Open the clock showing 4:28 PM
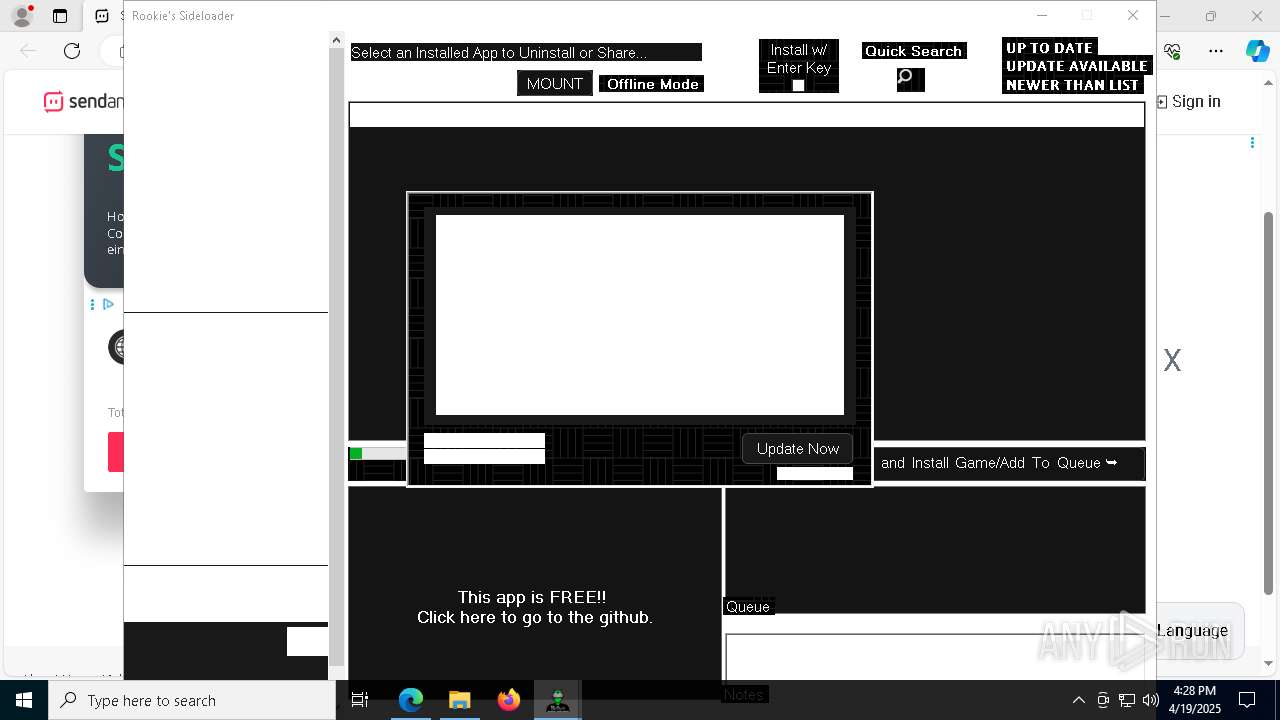The width and height of the screenshot is (1280, 720). point(1196,700)
